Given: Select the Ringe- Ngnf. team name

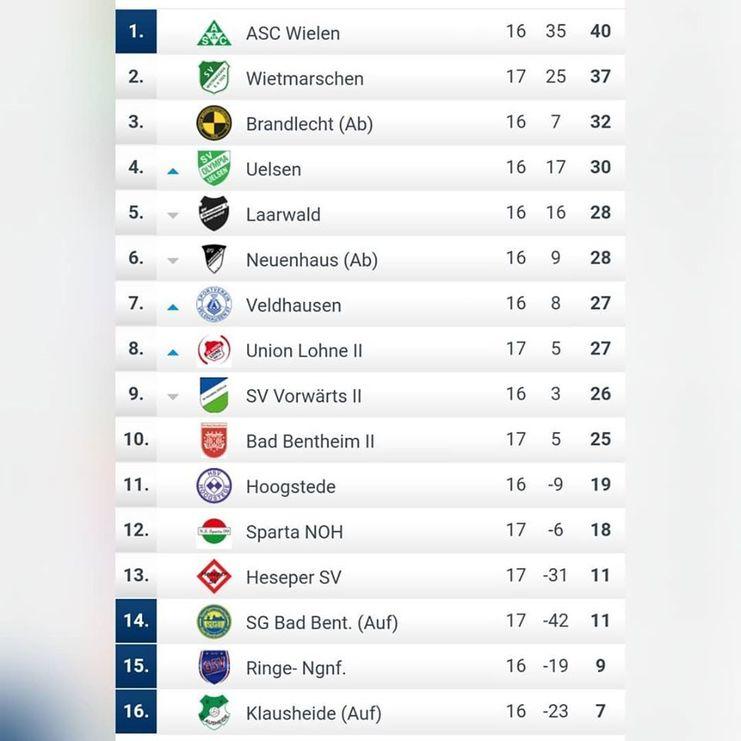Looking at the screenshot, I should (x=296, y=668).
